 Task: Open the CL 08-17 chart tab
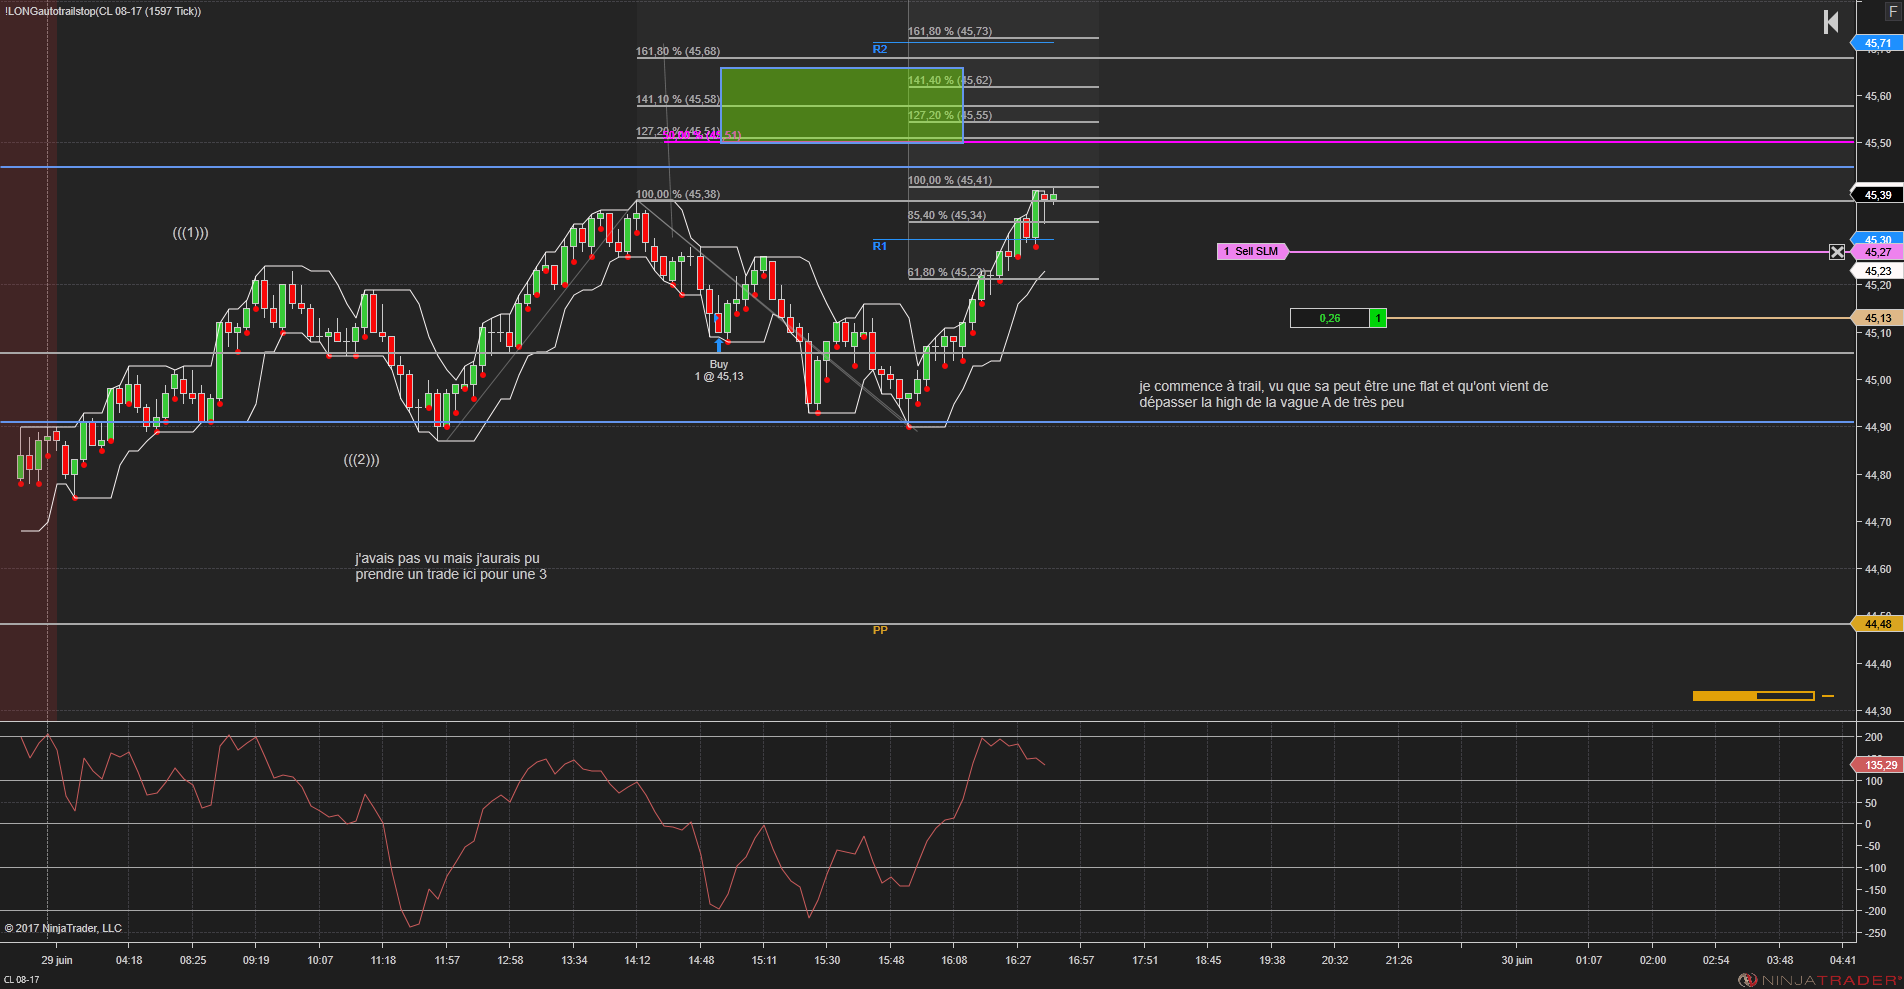click(x=21, y=980)
